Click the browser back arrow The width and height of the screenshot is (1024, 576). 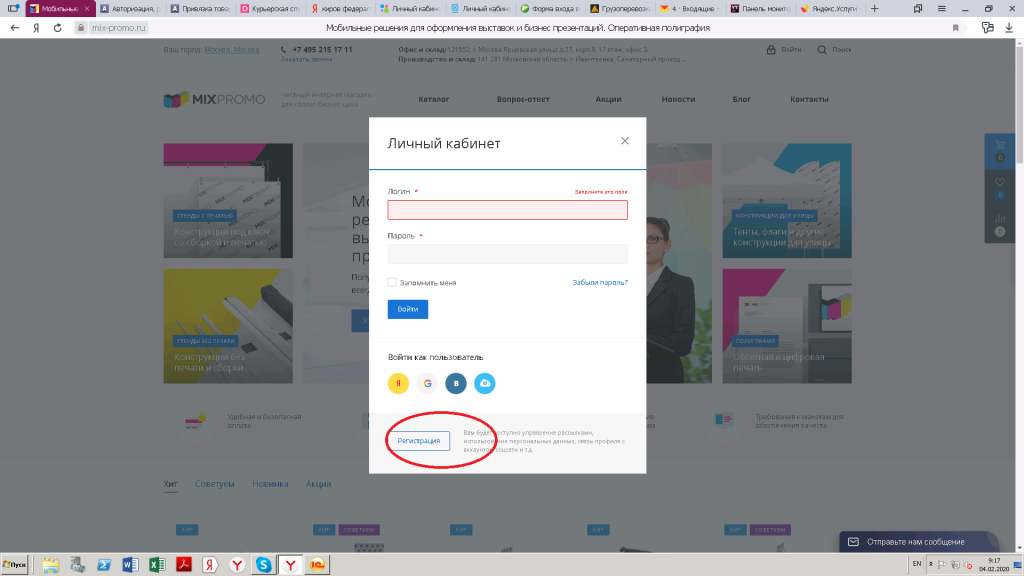[x=14, y=28]
